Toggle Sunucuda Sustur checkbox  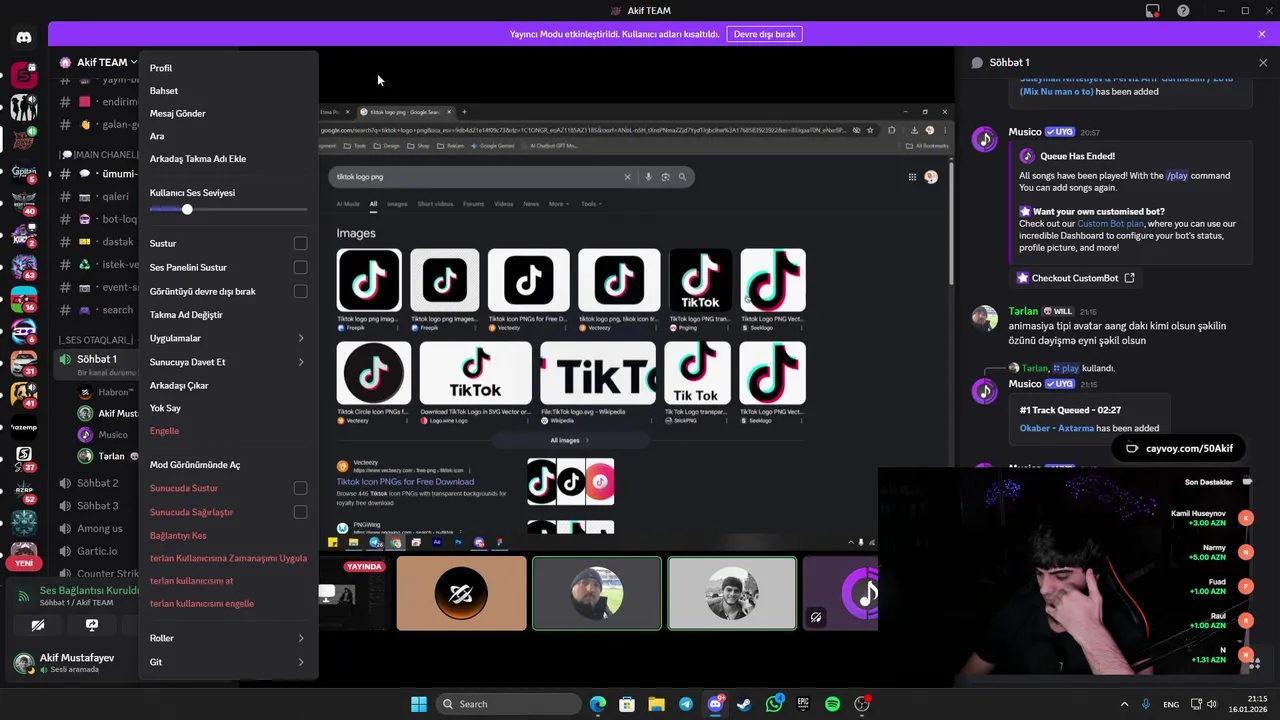[300, 488]
